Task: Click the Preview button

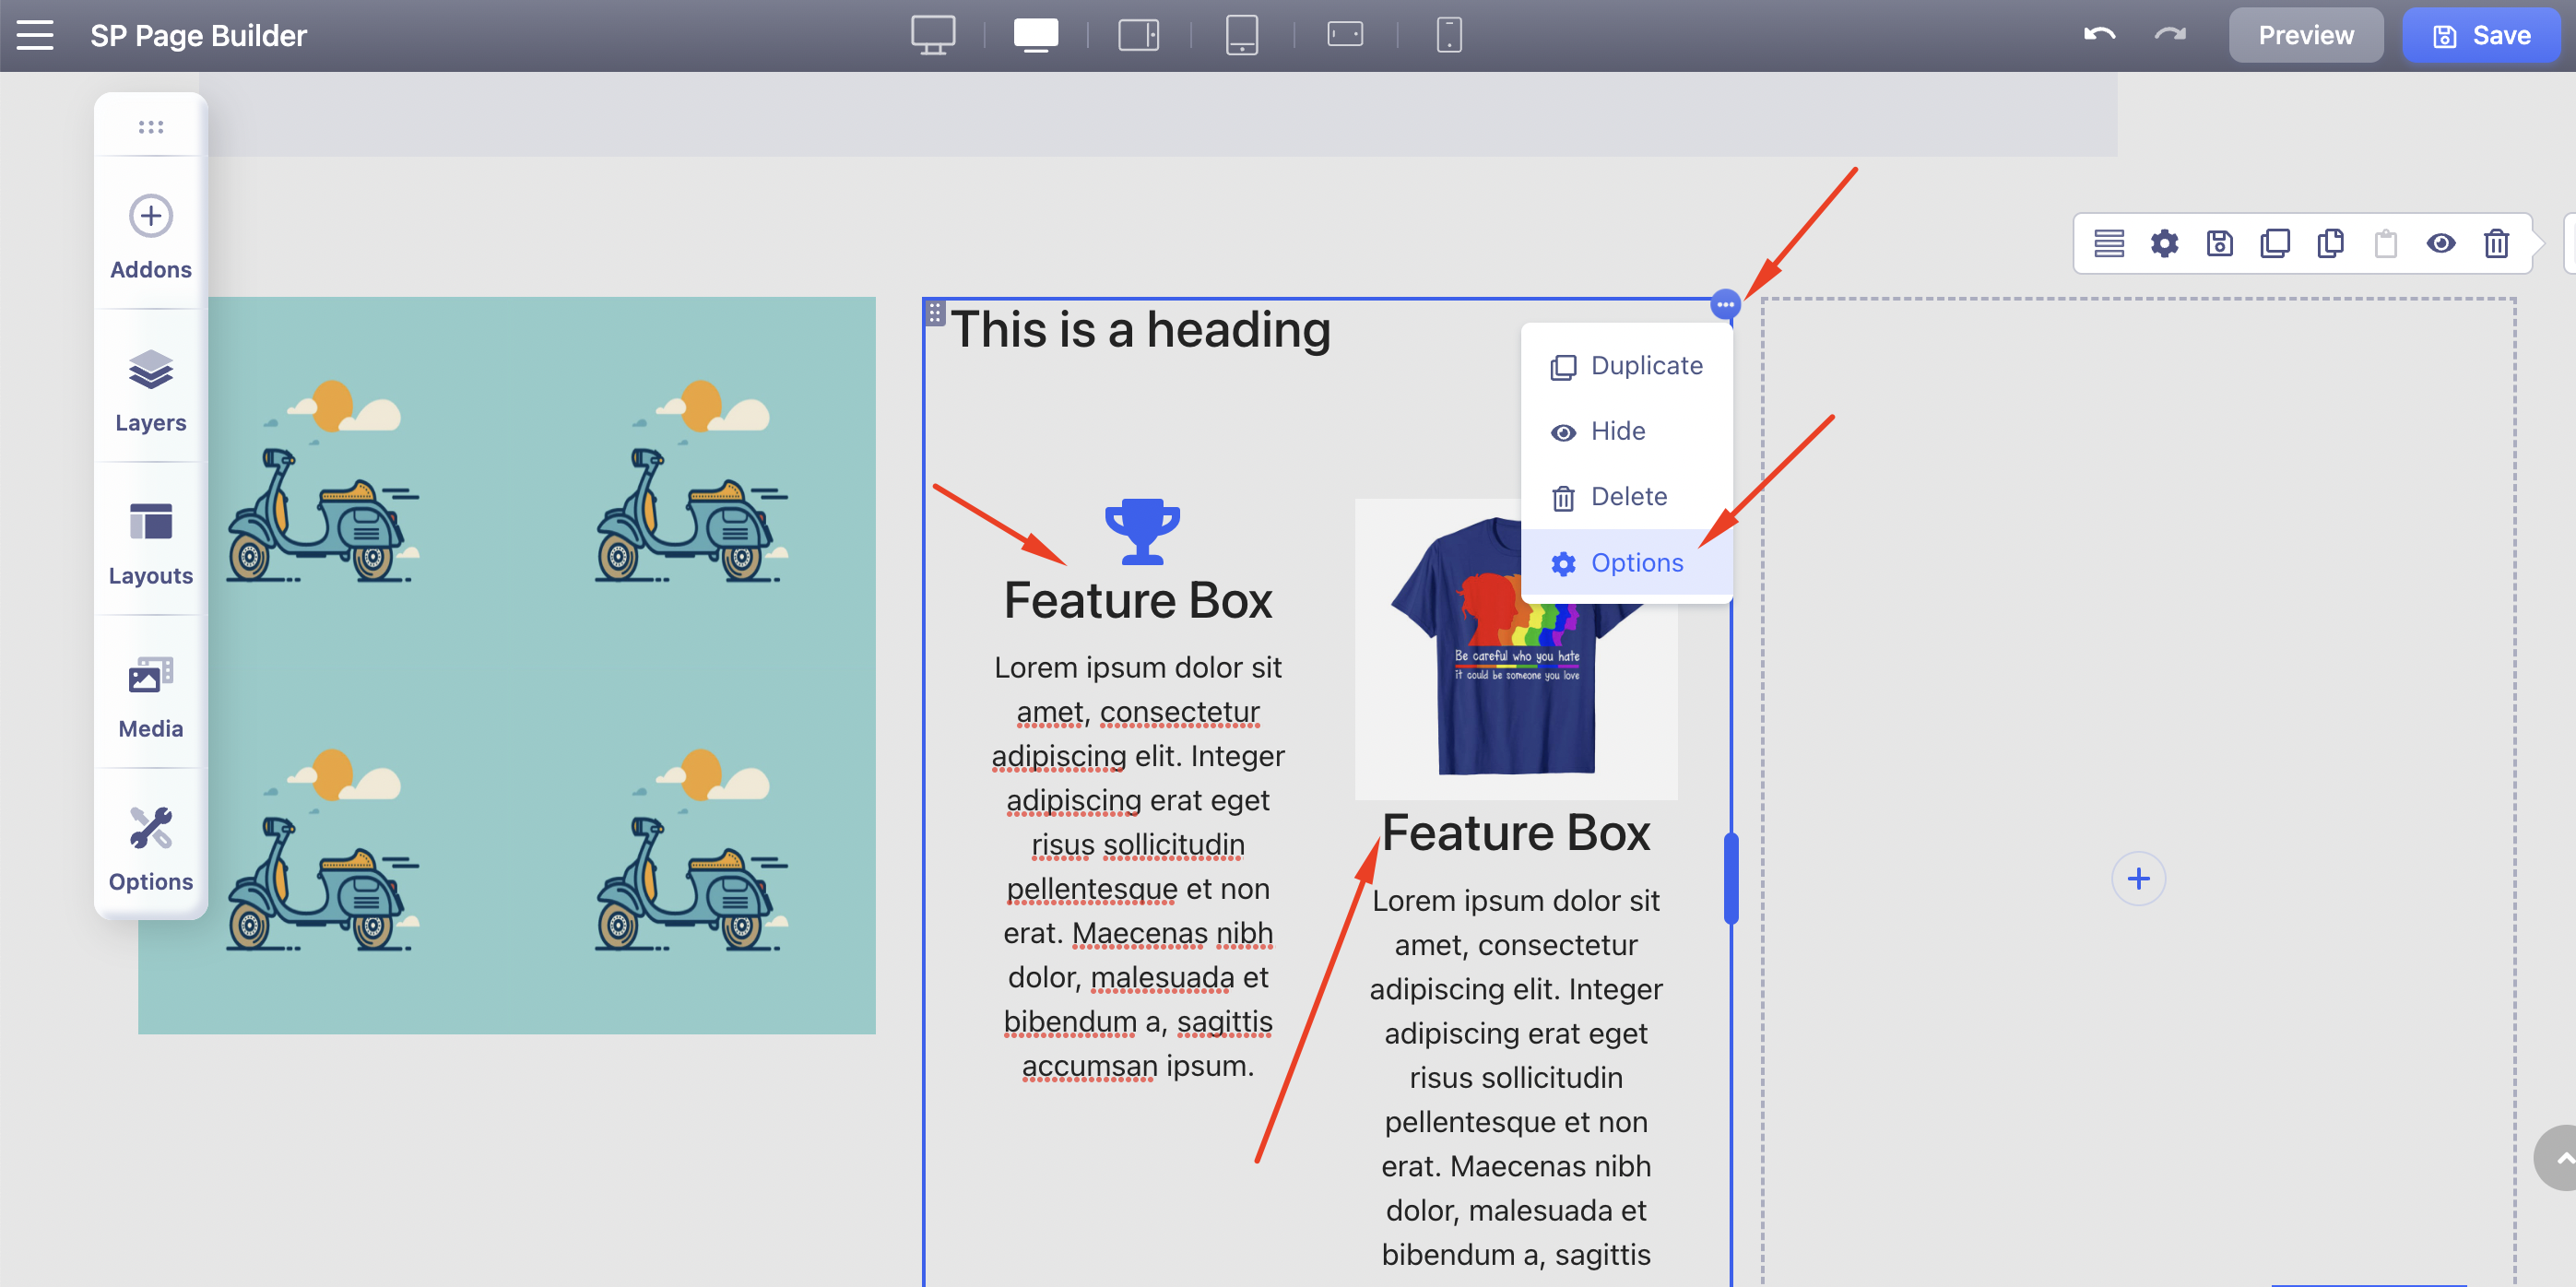Action: tap(2305, 35)
